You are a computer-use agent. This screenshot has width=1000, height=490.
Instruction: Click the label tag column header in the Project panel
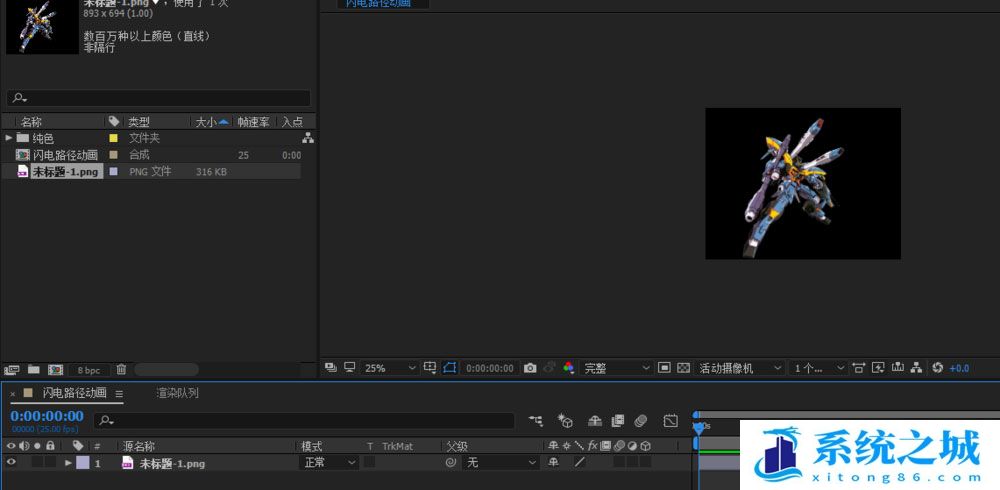point(114,121)
